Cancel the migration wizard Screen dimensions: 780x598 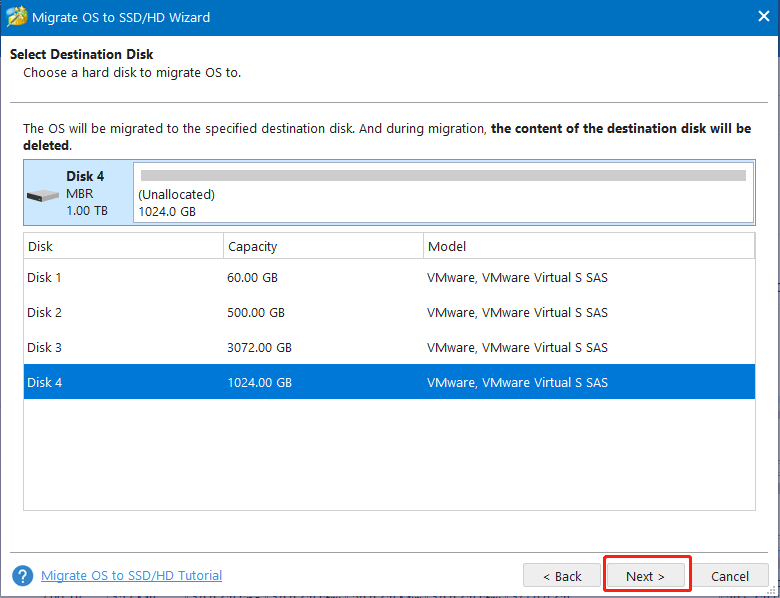pyautogui.click(x=729, y=576)
